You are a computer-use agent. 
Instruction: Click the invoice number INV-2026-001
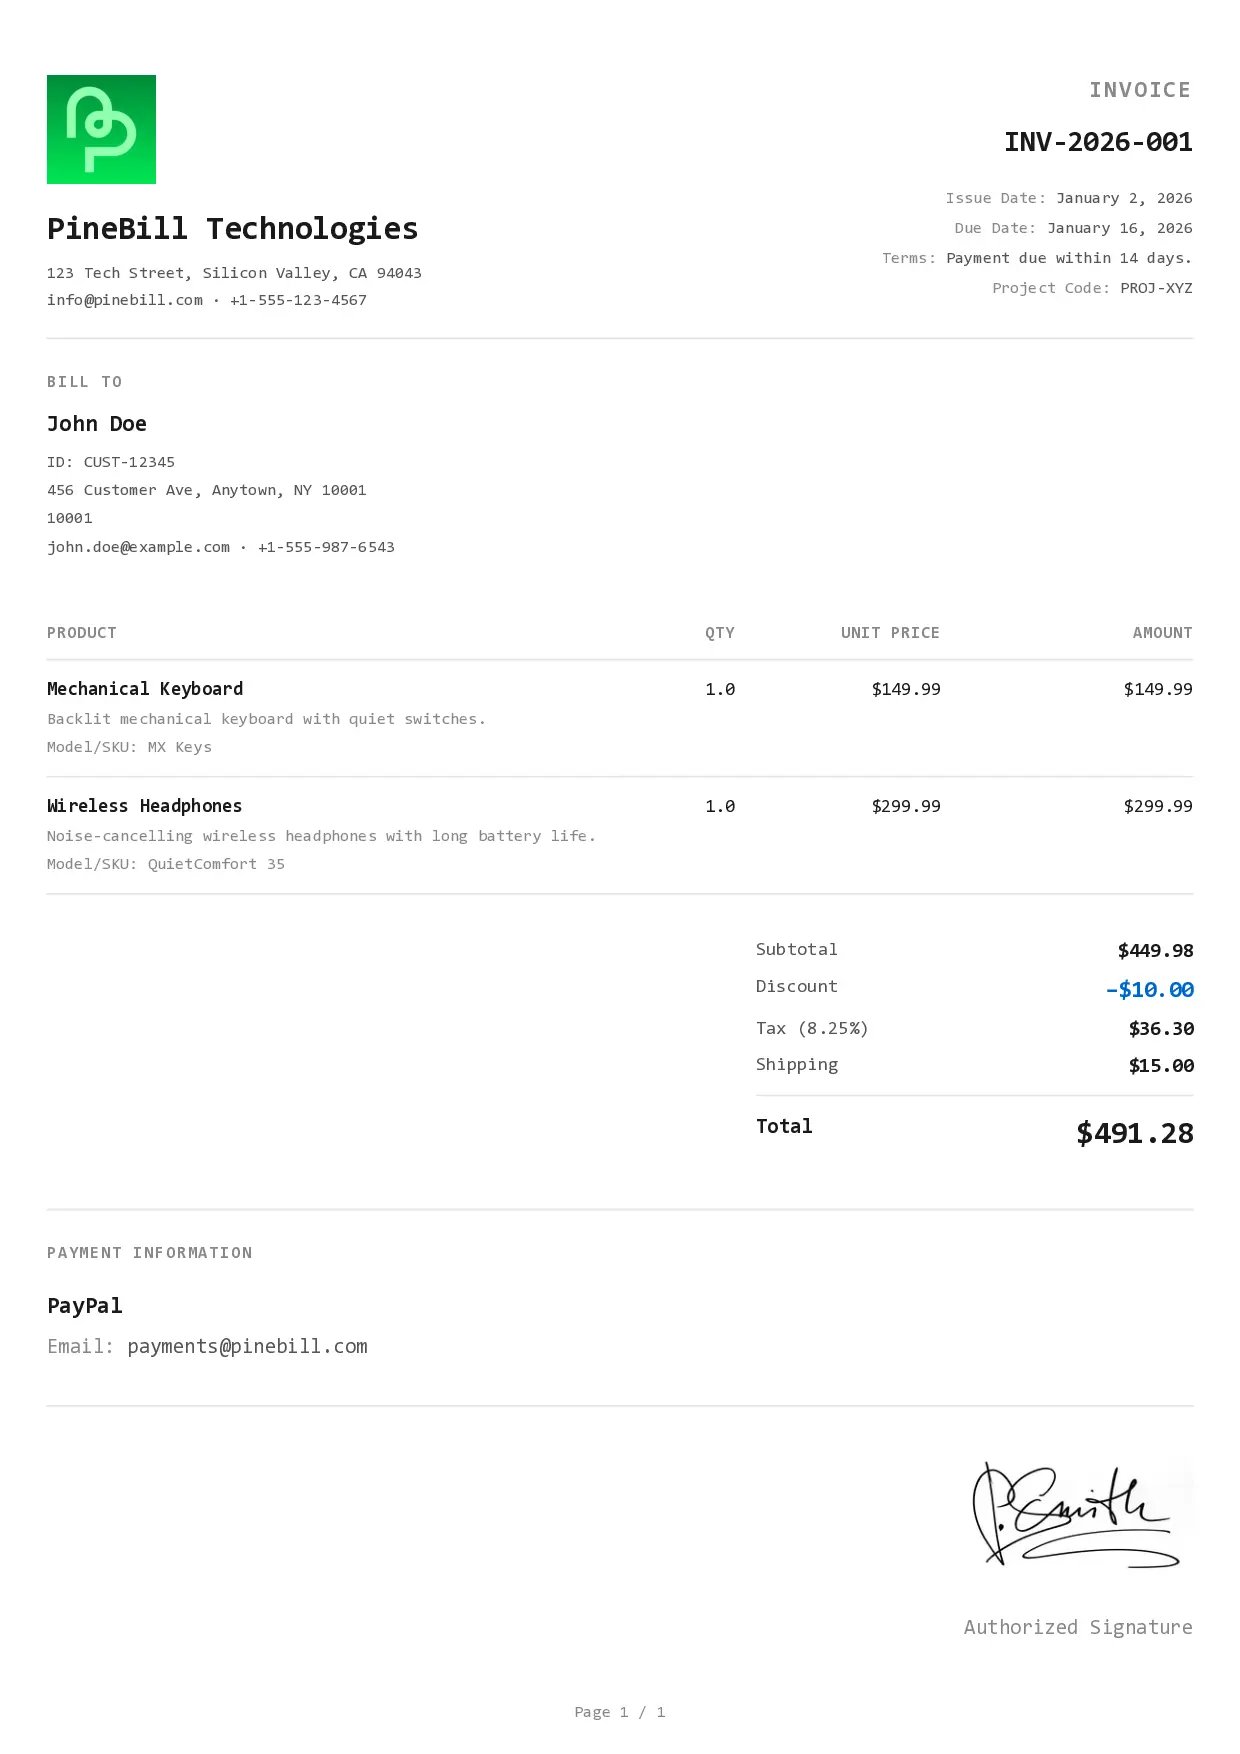tap(1097, 142)
